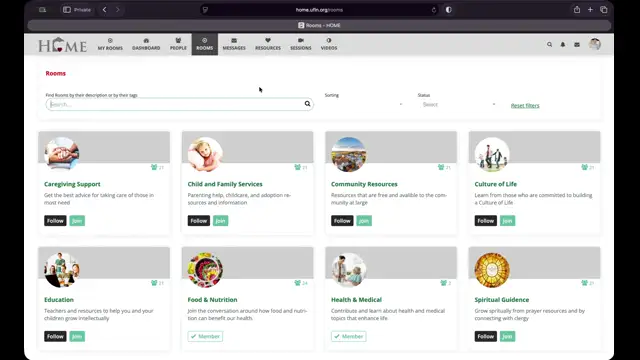Open the Spiritual Guidance room title
Screen dimensions: 640x360
tap(502, 300)
